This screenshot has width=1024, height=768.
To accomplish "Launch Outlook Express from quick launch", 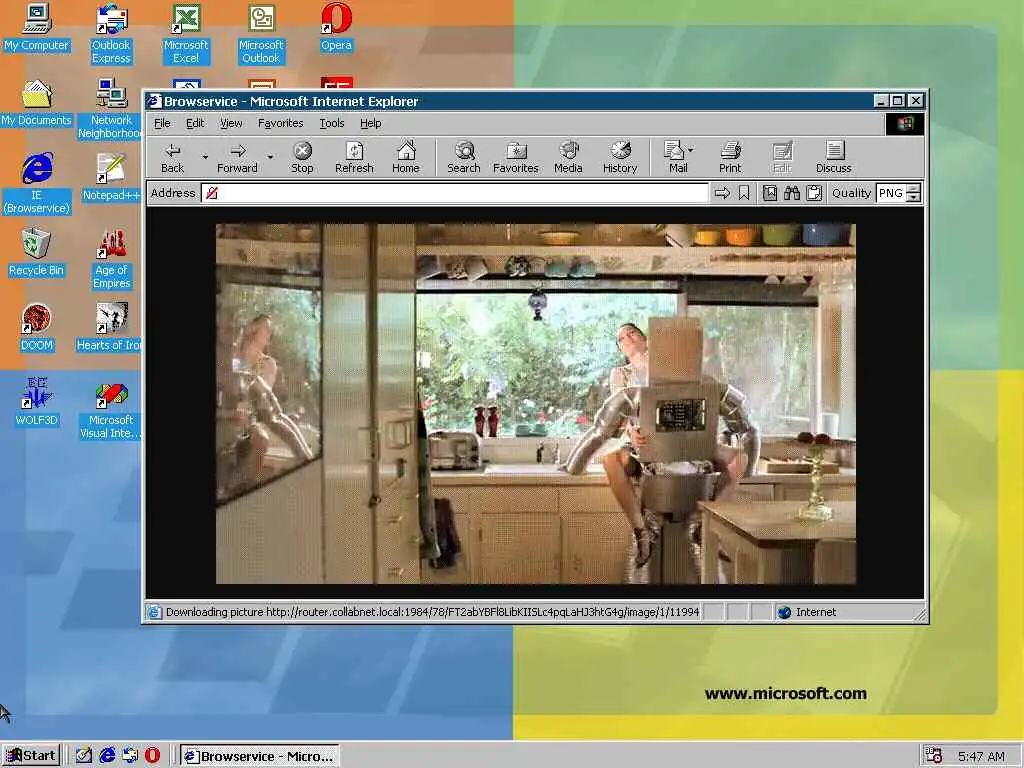I will click(x=130, y=756).
